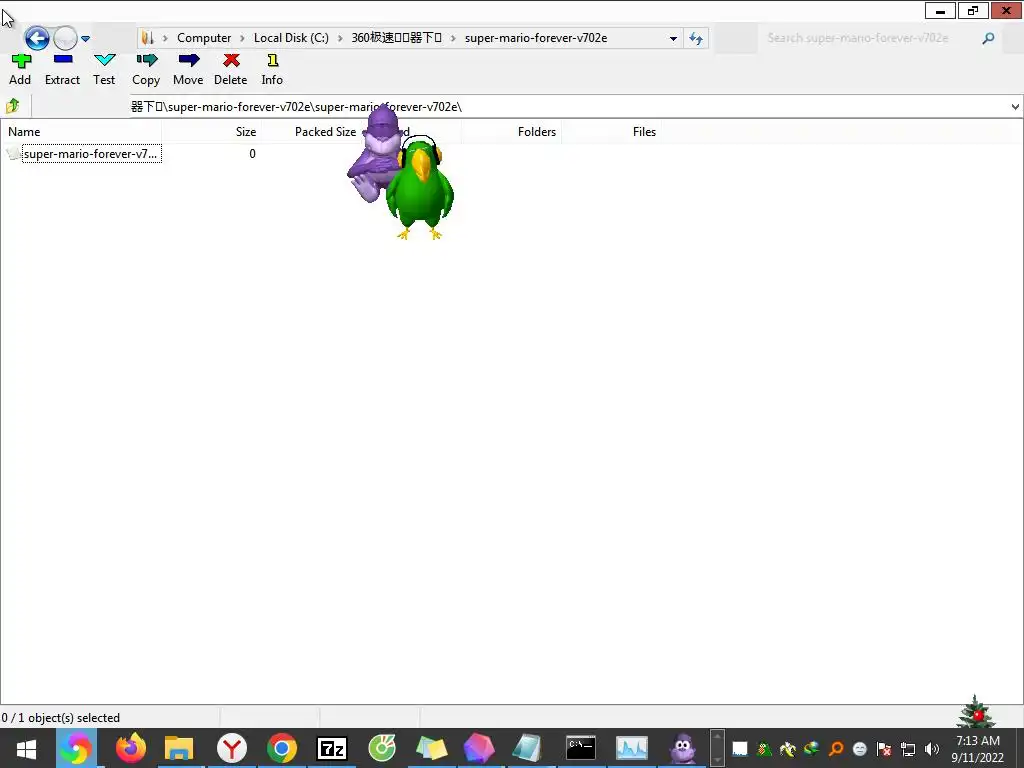Screen dimensions: 1024x768
Task: Click the Christmas tree desktop gadget
Action: click(976, 711)
